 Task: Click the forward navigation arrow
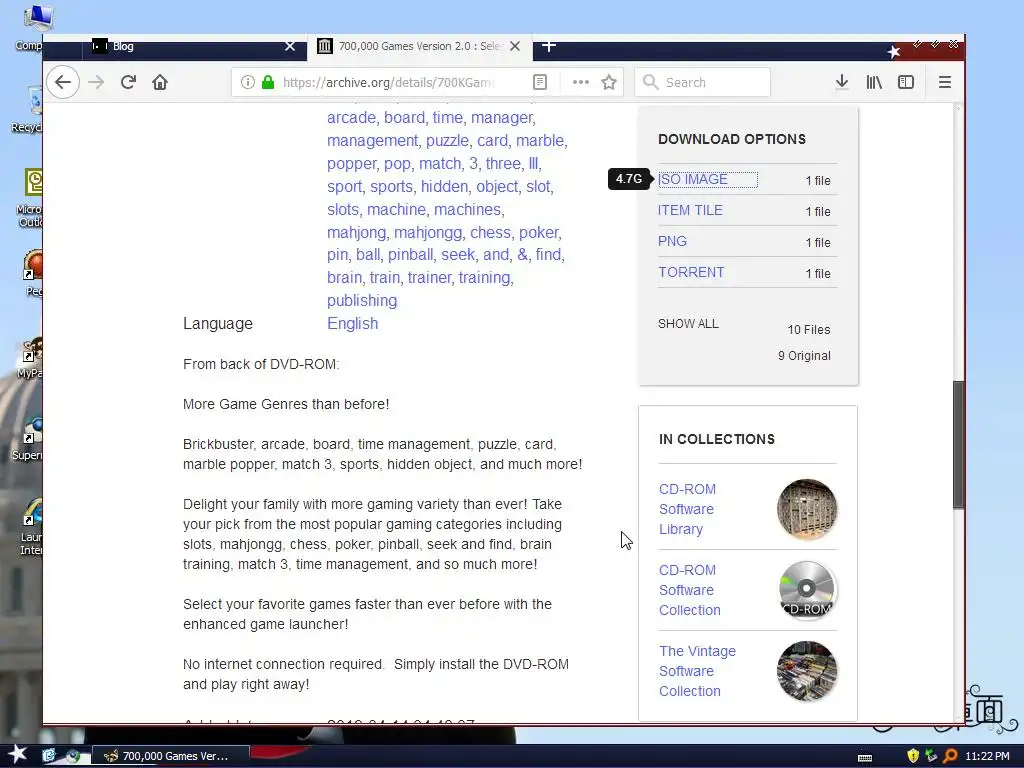[x=96, y=82]
